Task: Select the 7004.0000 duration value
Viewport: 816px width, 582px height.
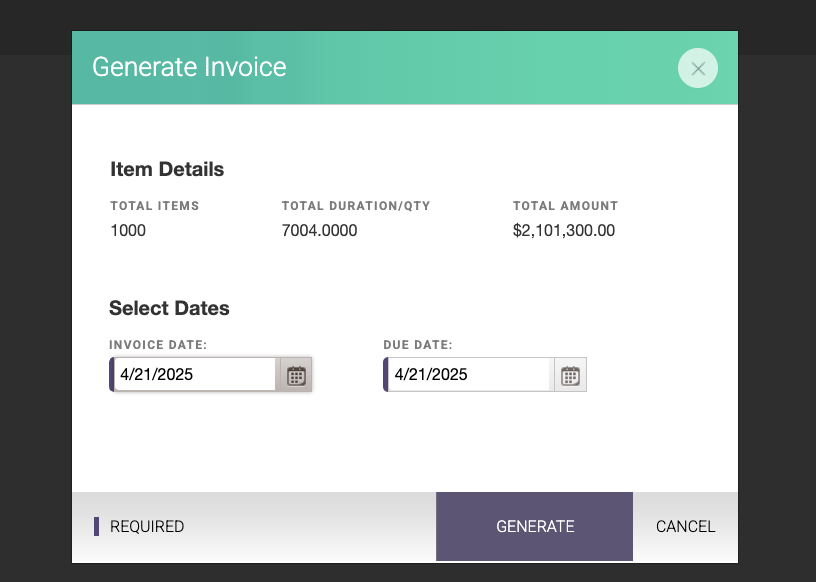Action: pyautogui.click(x=320, y=230)
